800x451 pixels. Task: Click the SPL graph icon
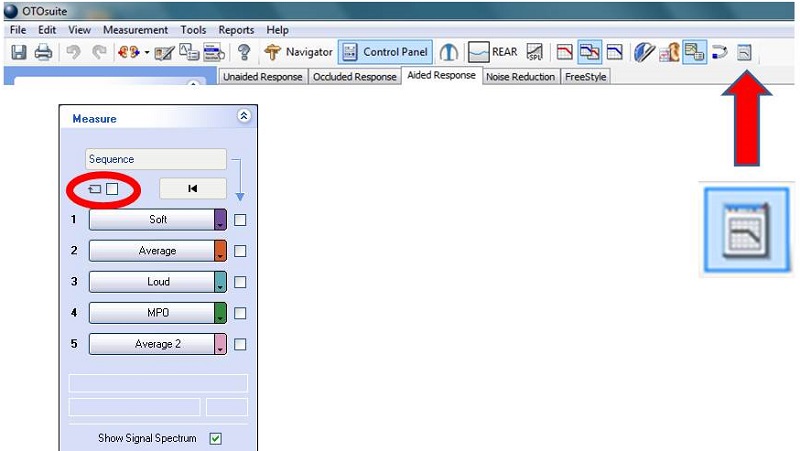(535, 52)
